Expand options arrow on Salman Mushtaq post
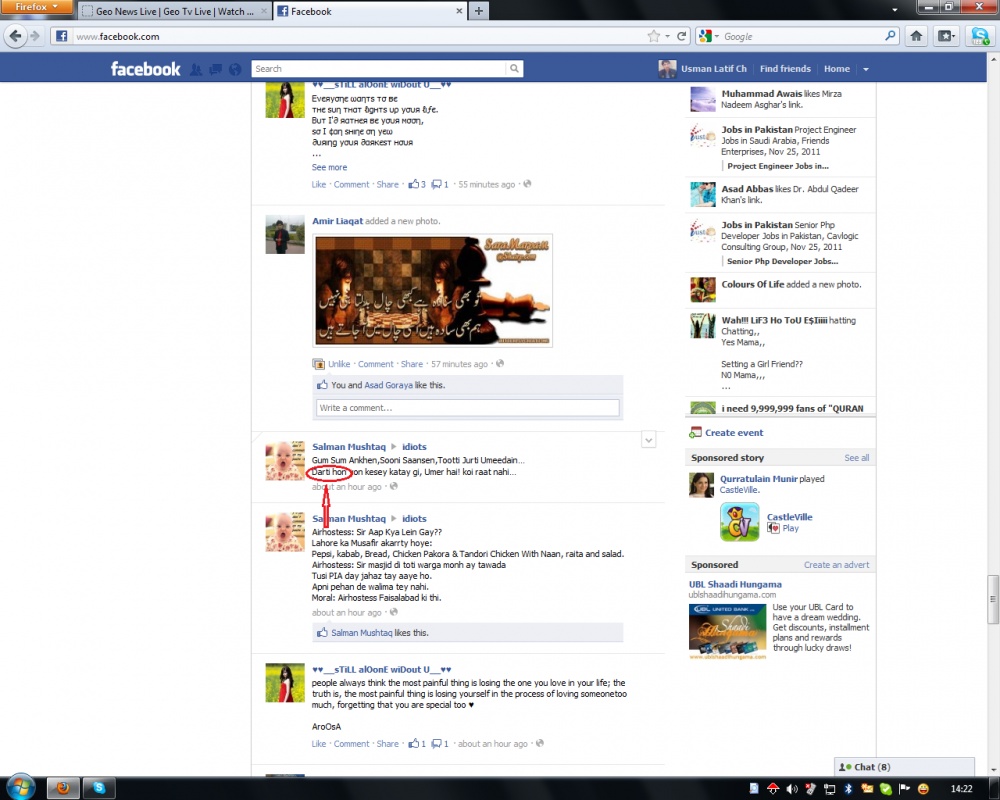Image resolution: width=1000 pixels, height=800 pixels. pyautogui.click(x=648, y=440)
